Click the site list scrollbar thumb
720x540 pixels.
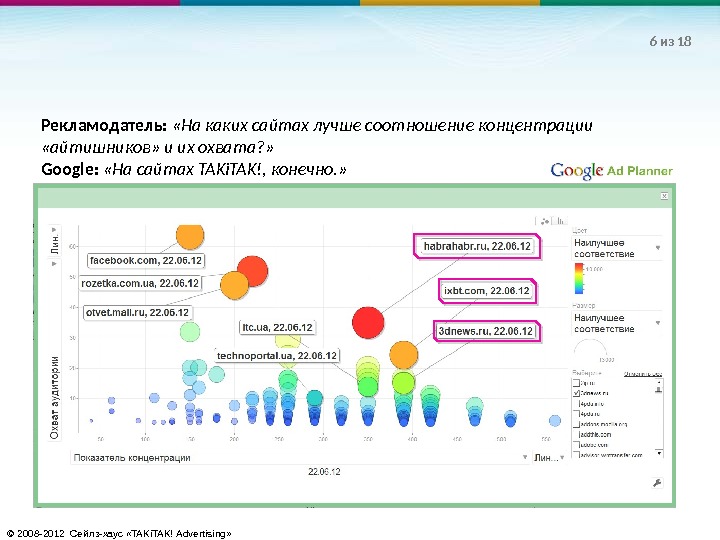[659, 390]
